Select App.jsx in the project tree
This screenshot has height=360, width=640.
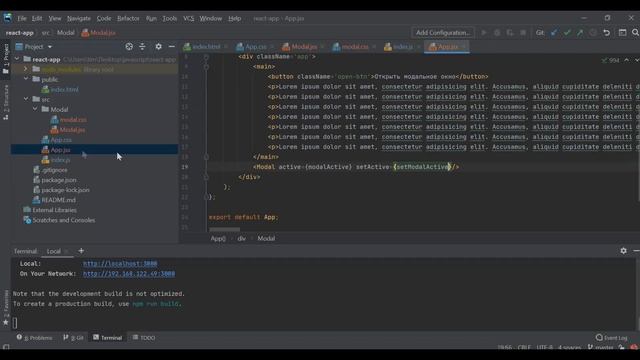coord(60,150)
